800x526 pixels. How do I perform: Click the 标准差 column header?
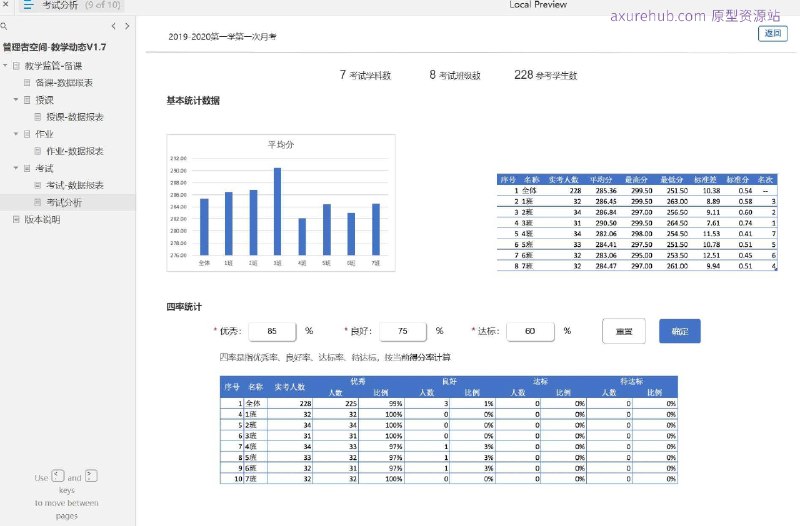pos(705,180)
